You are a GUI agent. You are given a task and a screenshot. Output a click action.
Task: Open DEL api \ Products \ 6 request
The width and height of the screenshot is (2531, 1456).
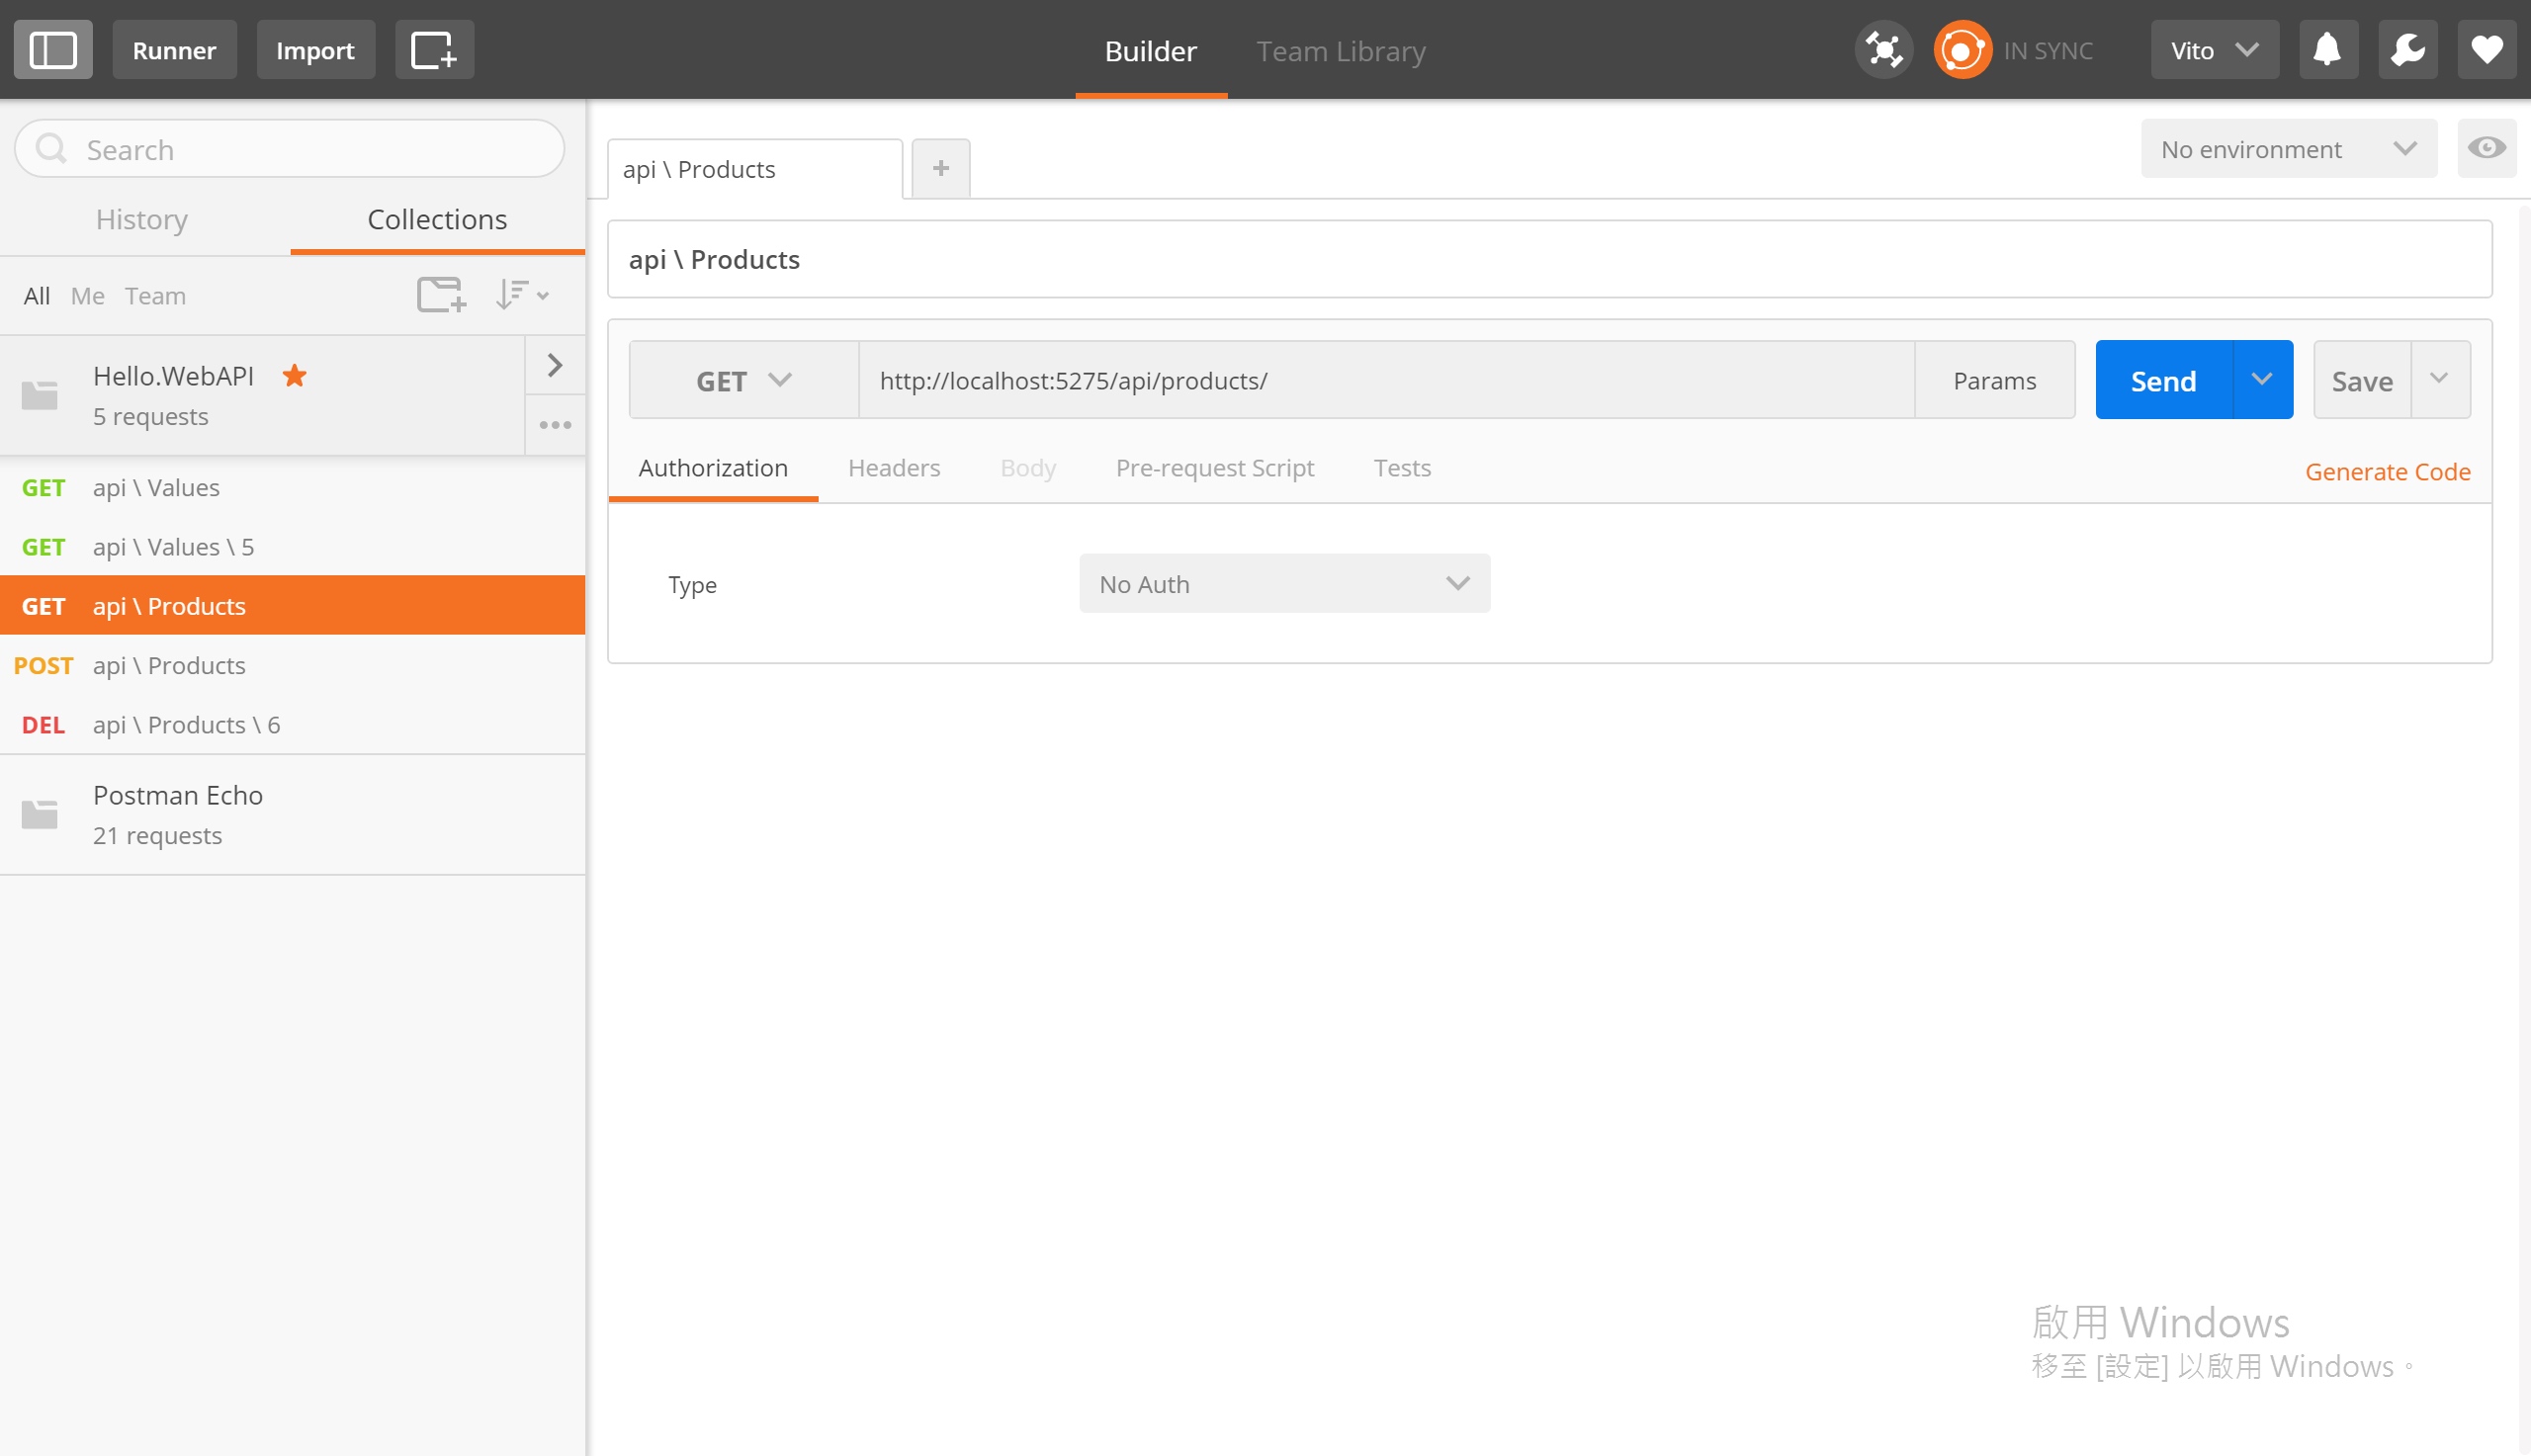(x=292, y=724)
